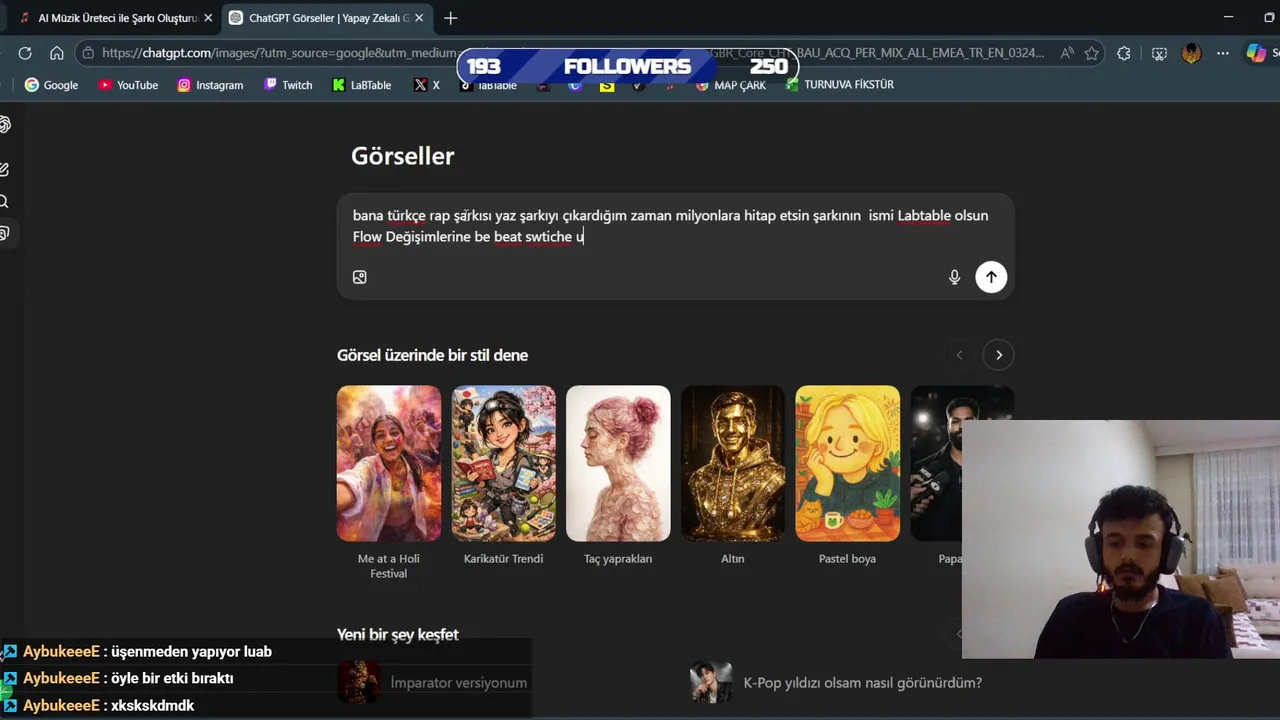The width and height of the screenshot is (1280, 720).
Task: Bookmark this page with the star icon
Action: [1092, 53]
